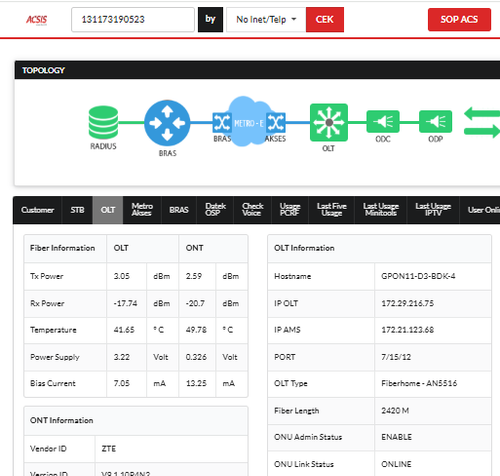
Task: Click the Bias Current value 7.05
Action: click(121, 383)
